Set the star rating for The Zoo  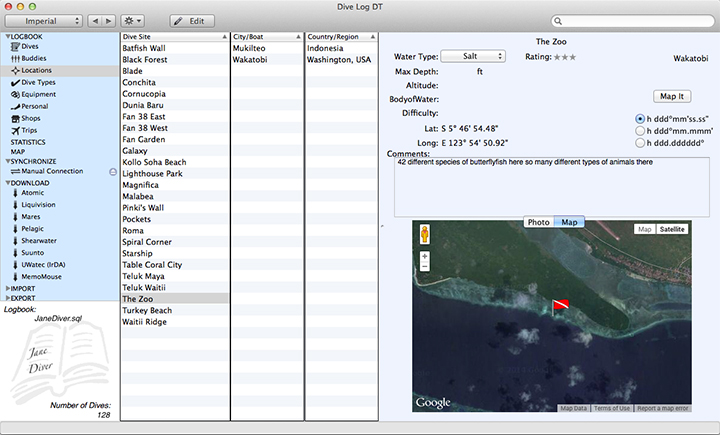click(565, 57)
